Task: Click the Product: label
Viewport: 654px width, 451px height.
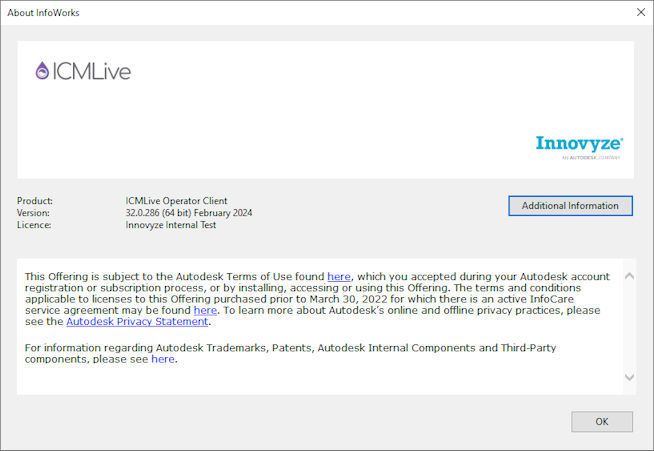Action: tap(35, 201)
